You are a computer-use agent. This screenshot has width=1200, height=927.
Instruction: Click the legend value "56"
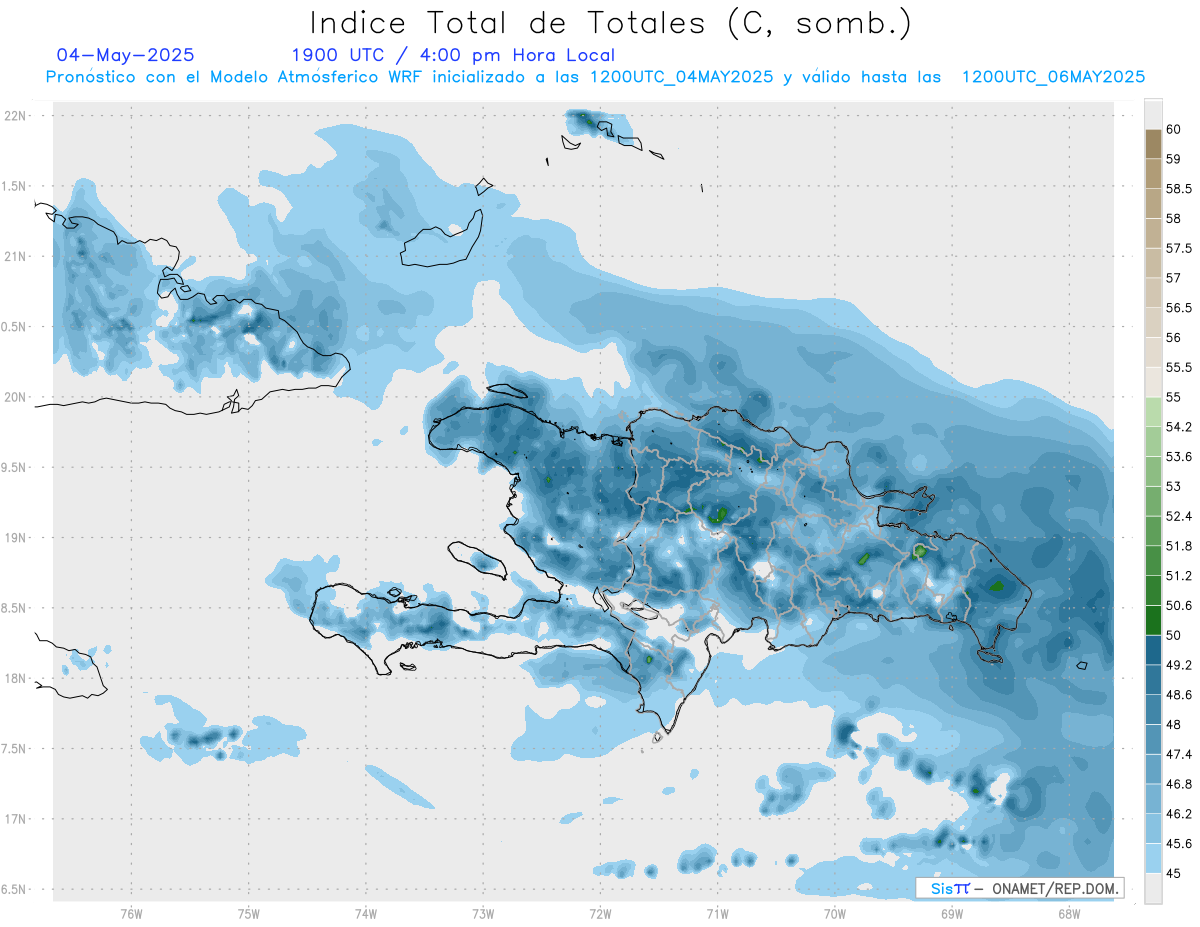click(1174, 337)
